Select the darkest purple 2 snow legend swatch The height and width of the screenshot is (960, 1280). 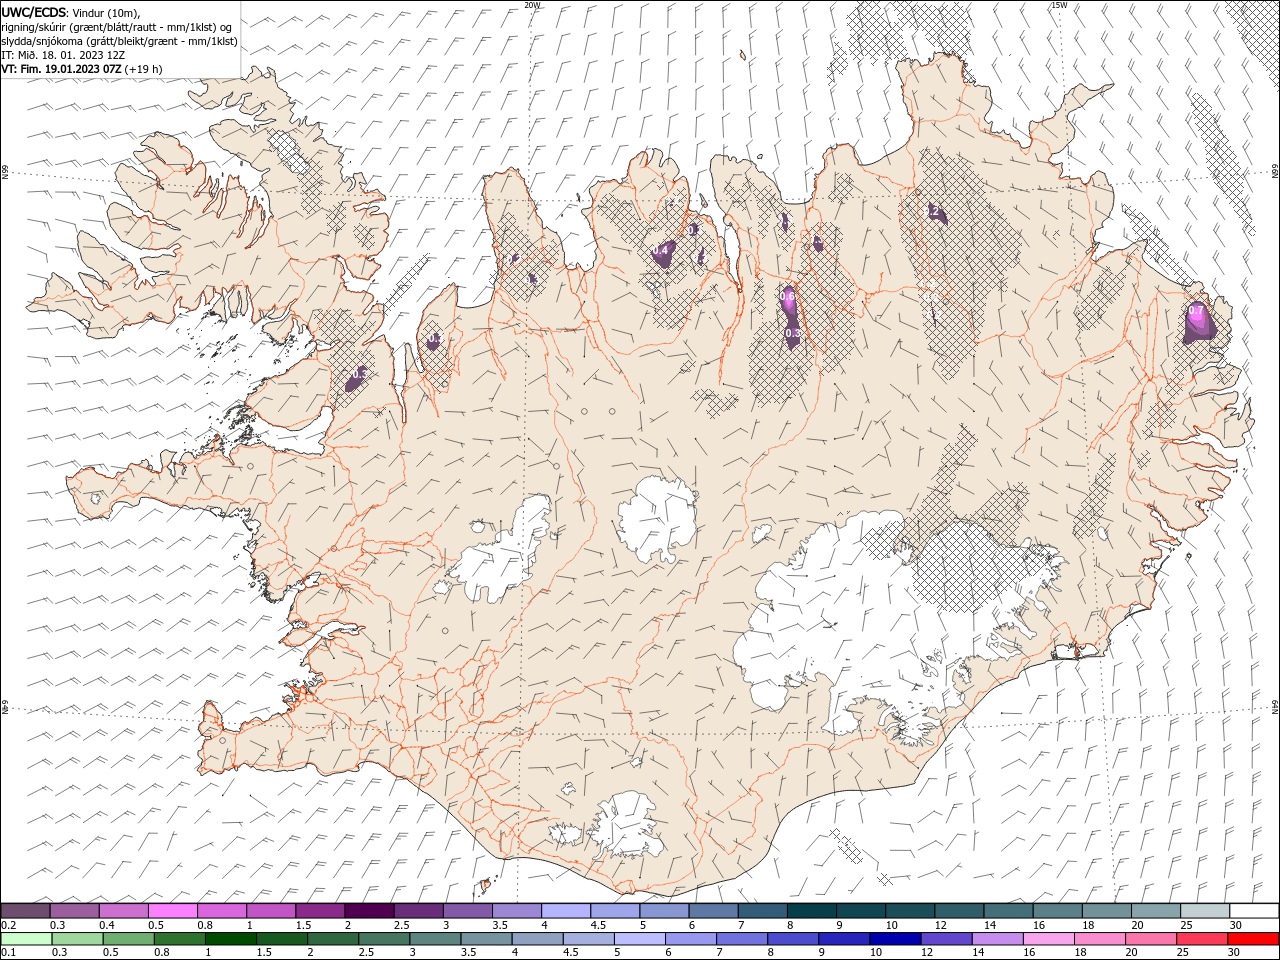pos(369,911)
